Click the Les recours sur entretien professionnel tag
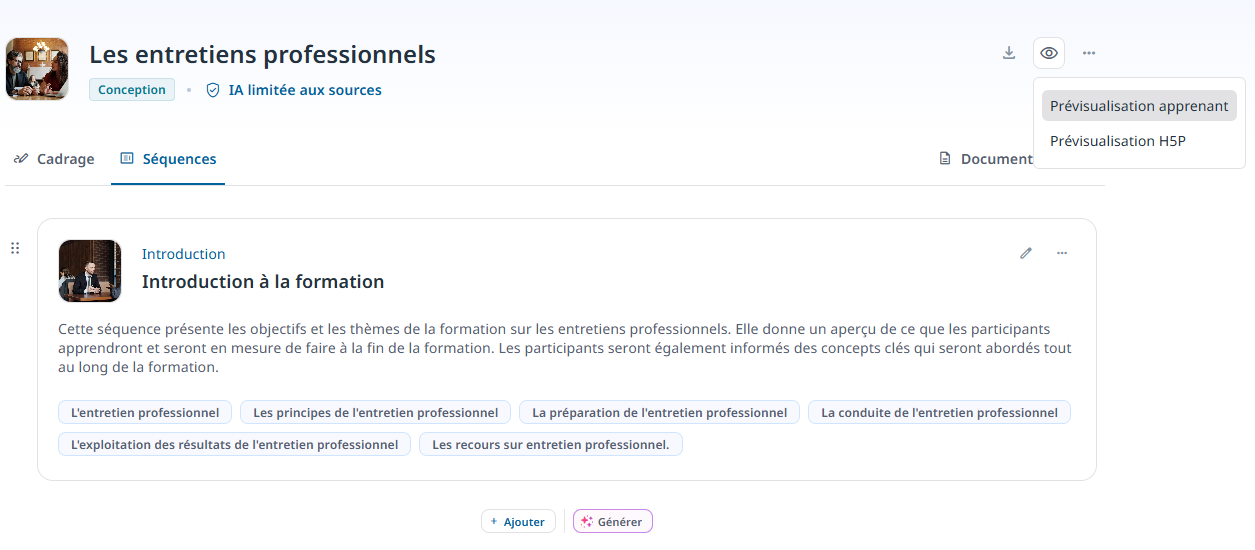The width and height of the screenshot is (1255, 550). coord(550,445)
